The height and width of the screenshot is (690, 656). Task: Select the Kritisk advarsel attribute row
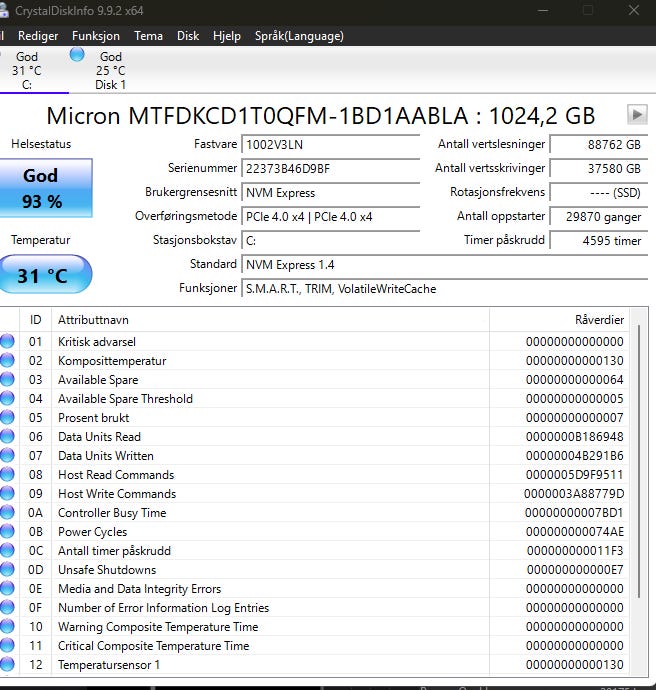[x=314, y=341]
